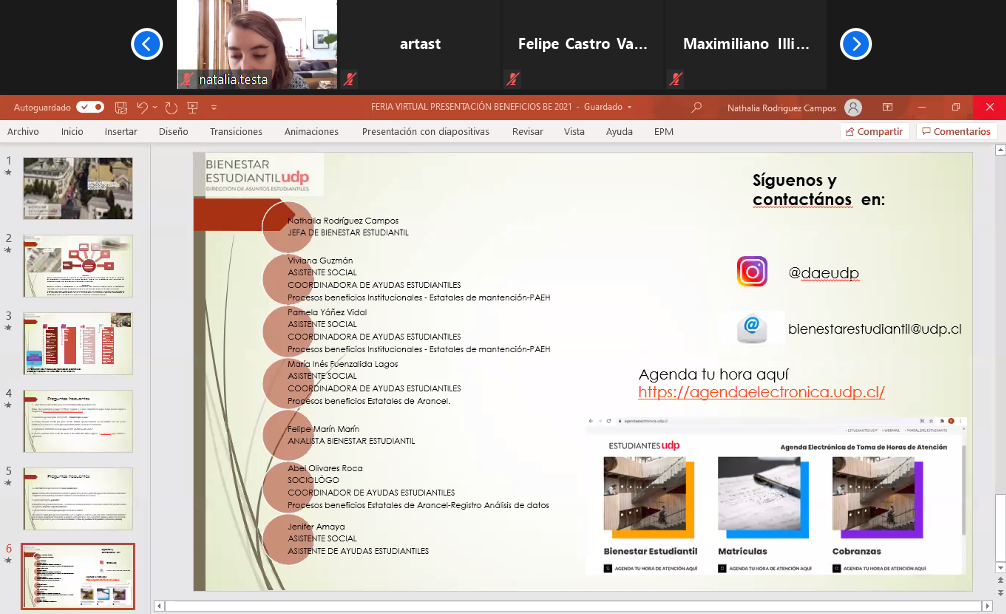The height and width of the screenshot is (614, 1006).
Task: Select slide 3 thumbnail in panel
Action: tap(78, 343)
